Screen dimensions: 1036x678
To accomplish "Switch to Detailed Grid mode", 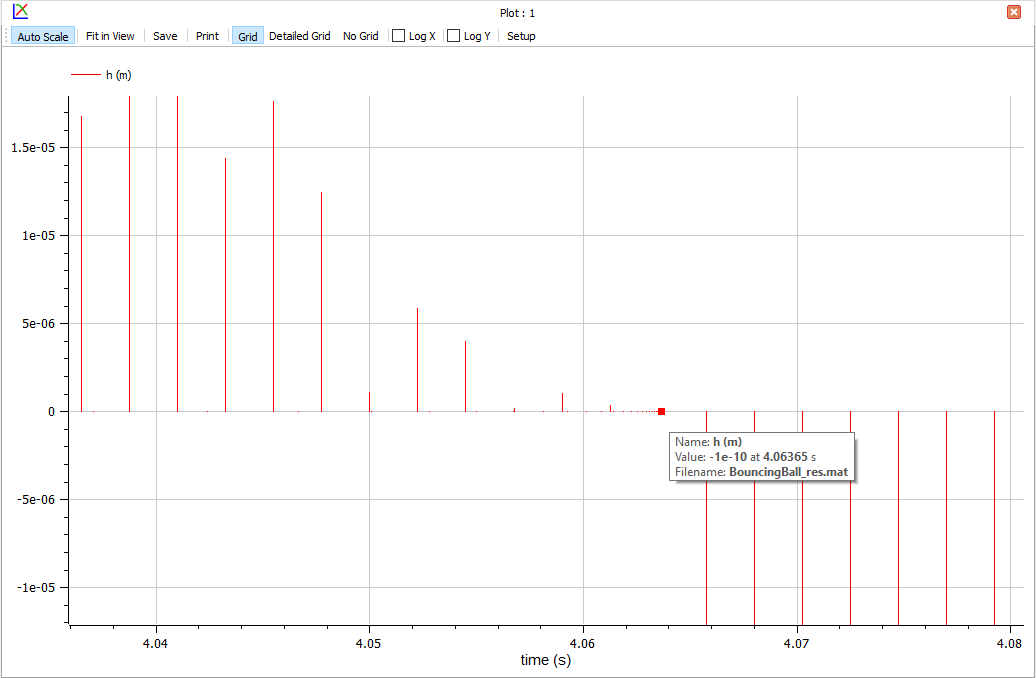I will click(299, 35).
